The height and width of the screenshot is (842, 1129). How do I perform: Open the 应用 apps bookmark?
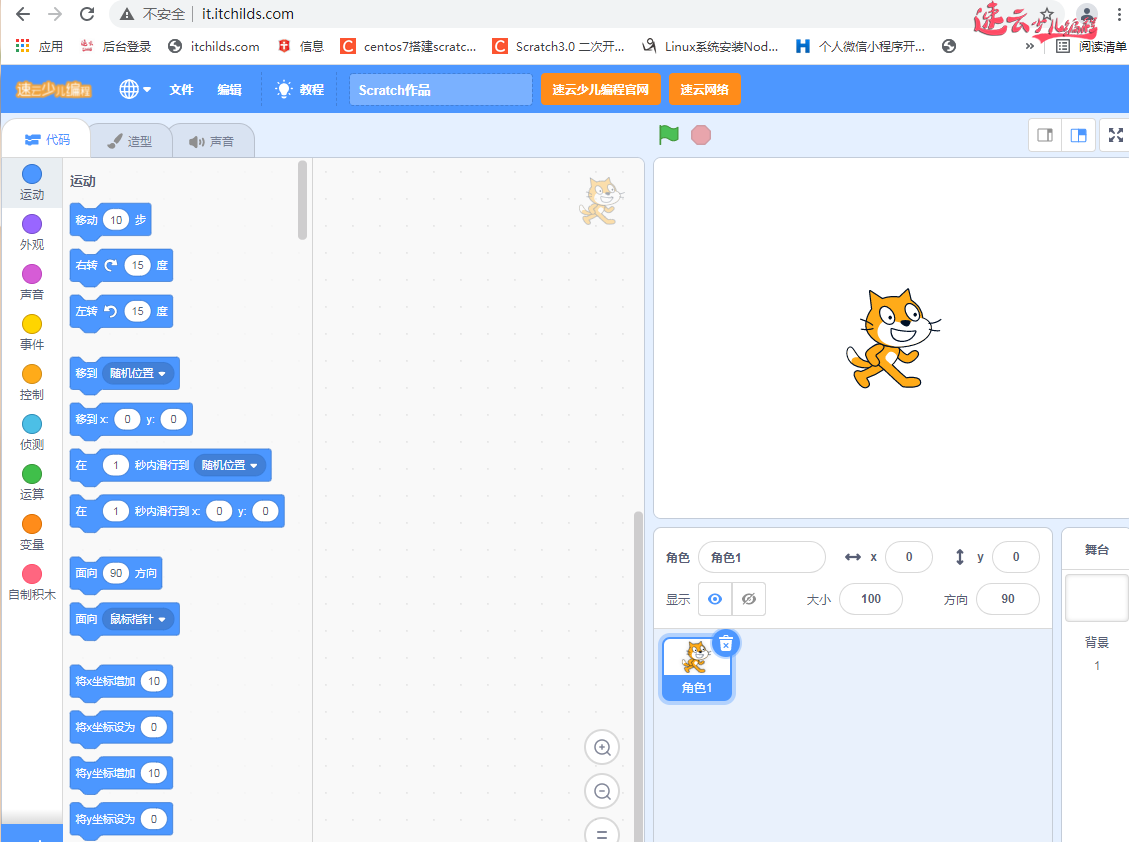pos(40,46)
